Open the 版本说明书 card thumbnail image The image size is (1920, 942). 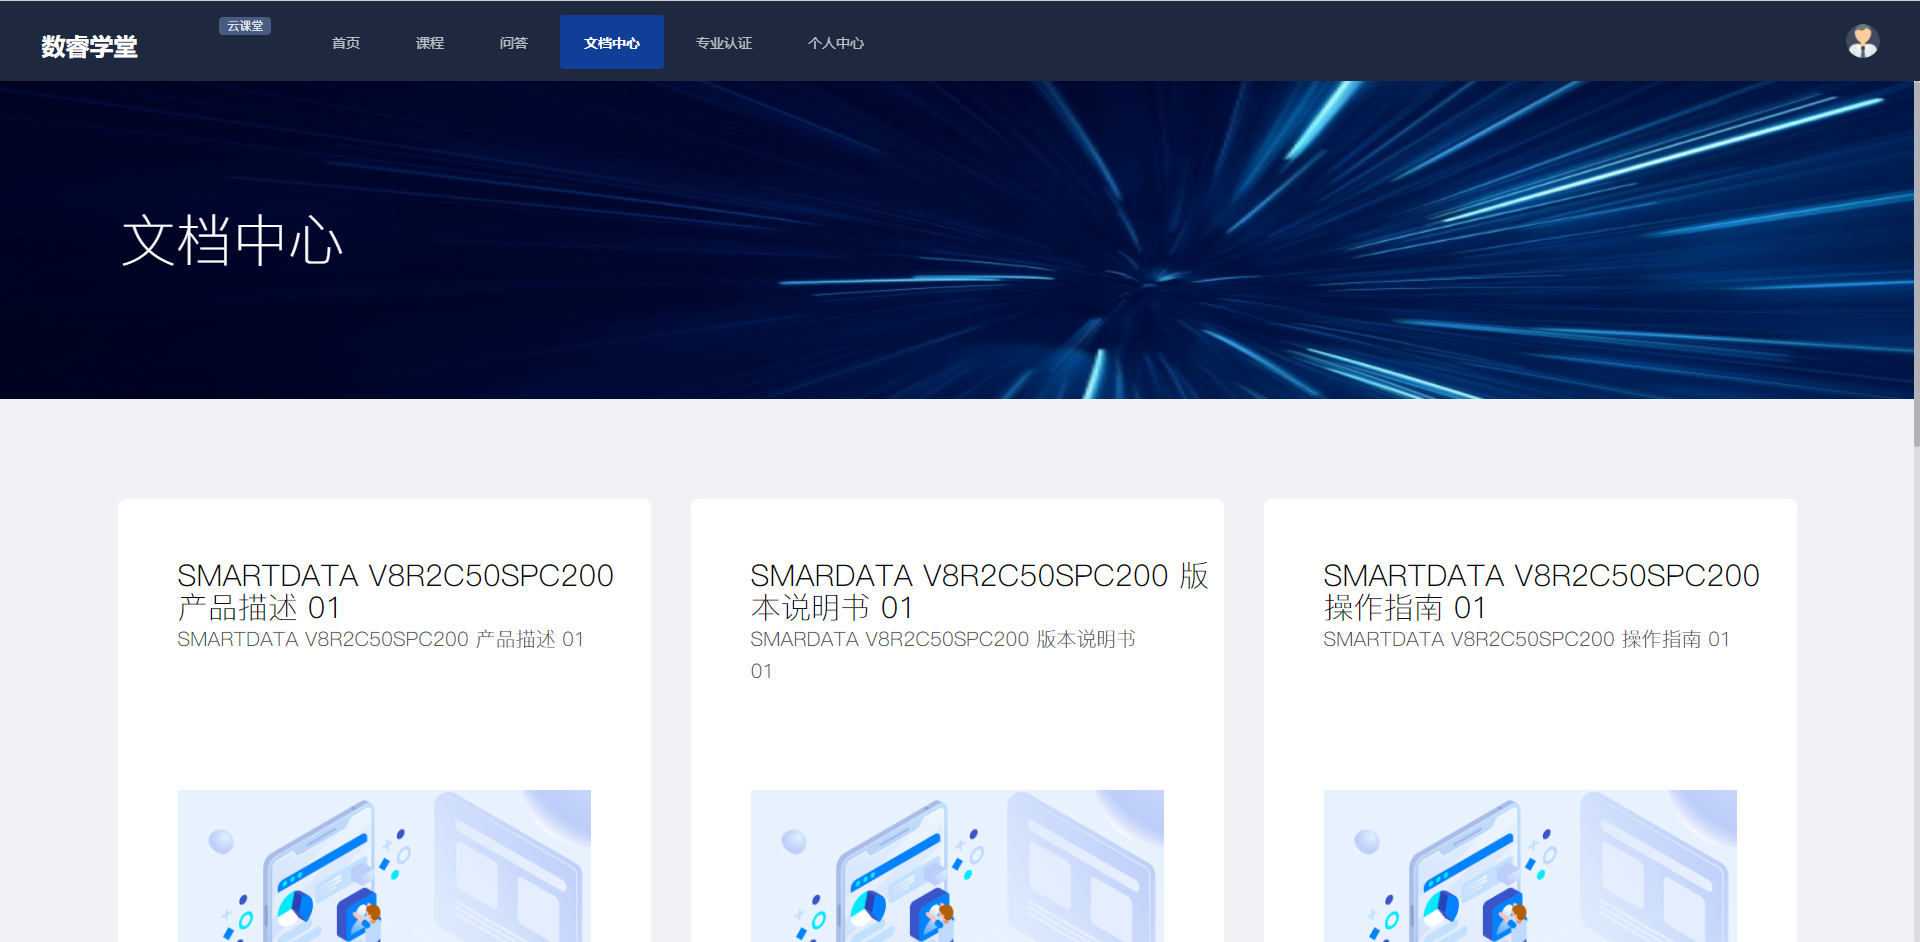click(957, 866)
